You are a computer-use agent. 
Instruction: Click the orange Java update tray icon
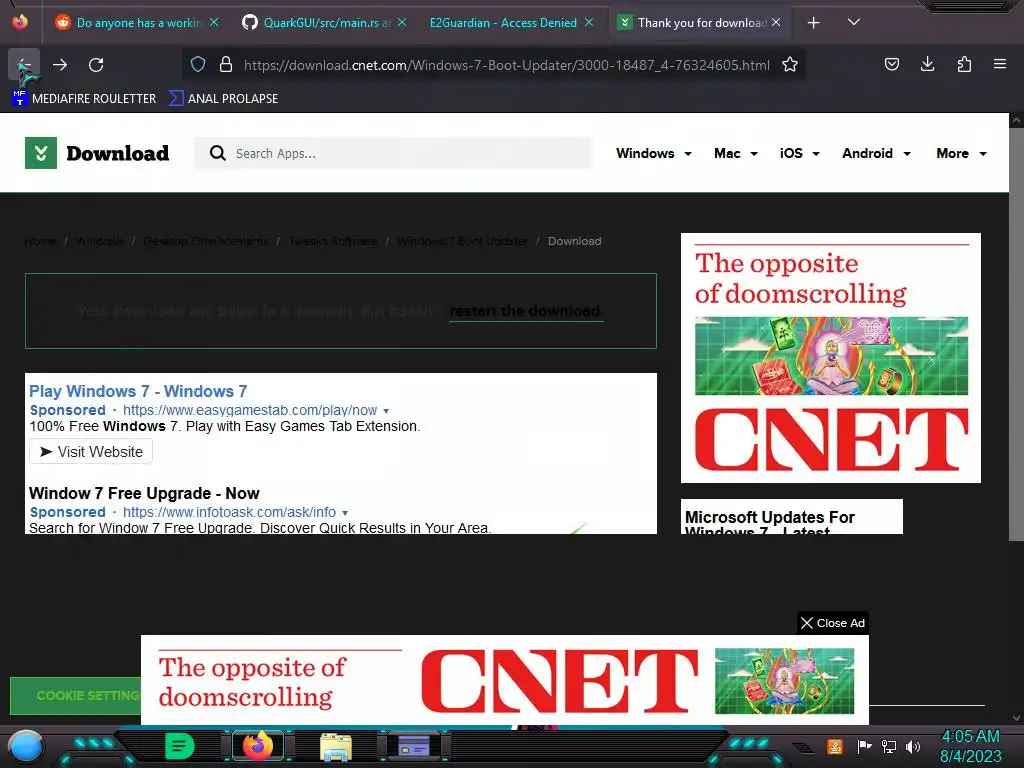835,746
